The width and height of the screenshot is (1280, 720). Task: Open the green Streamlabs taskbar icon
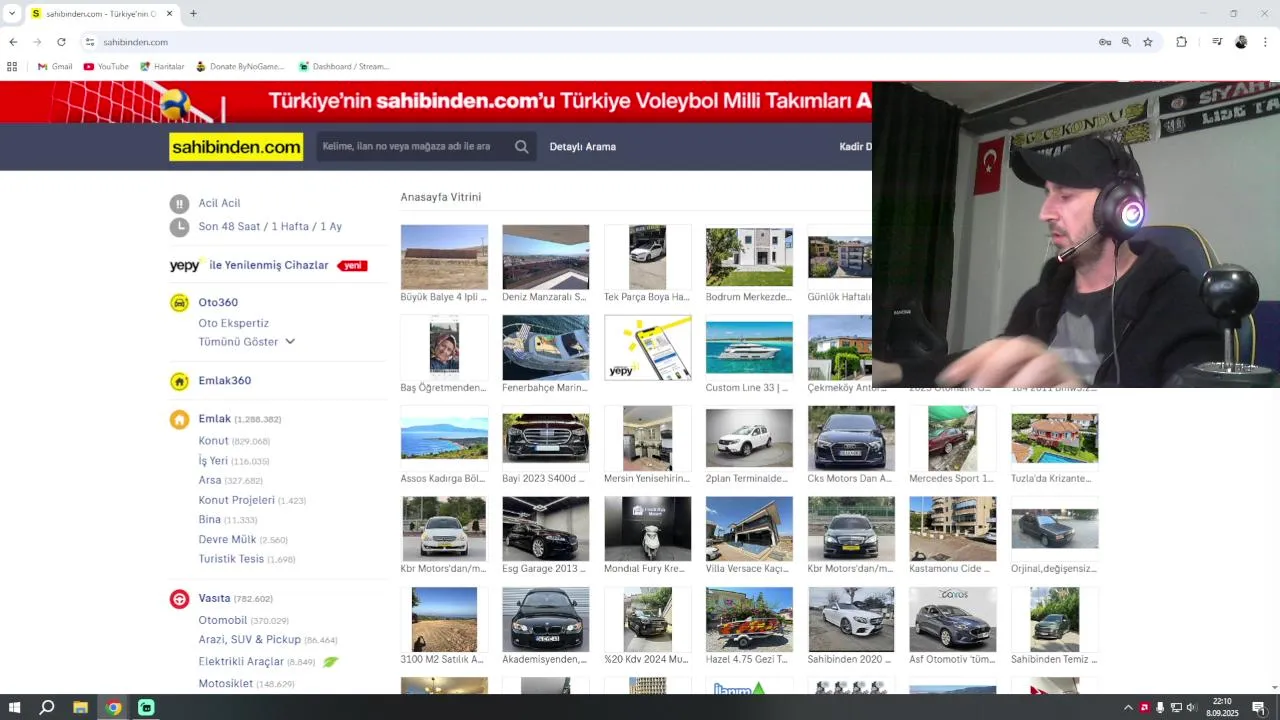(146, 708)
